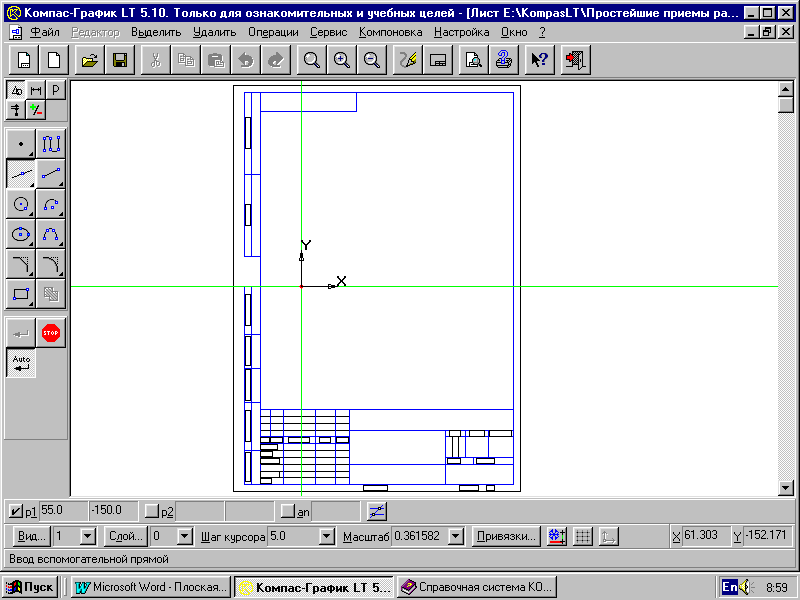Activate context help pointer
The image size is (800, 600).
pos(539,60)
